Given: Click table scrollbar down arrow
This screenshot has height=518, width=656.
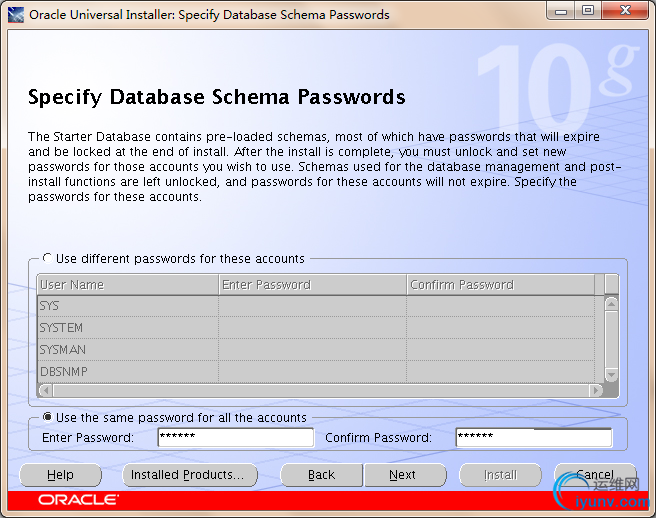Looking at the screenshot, I should [611, 374].
